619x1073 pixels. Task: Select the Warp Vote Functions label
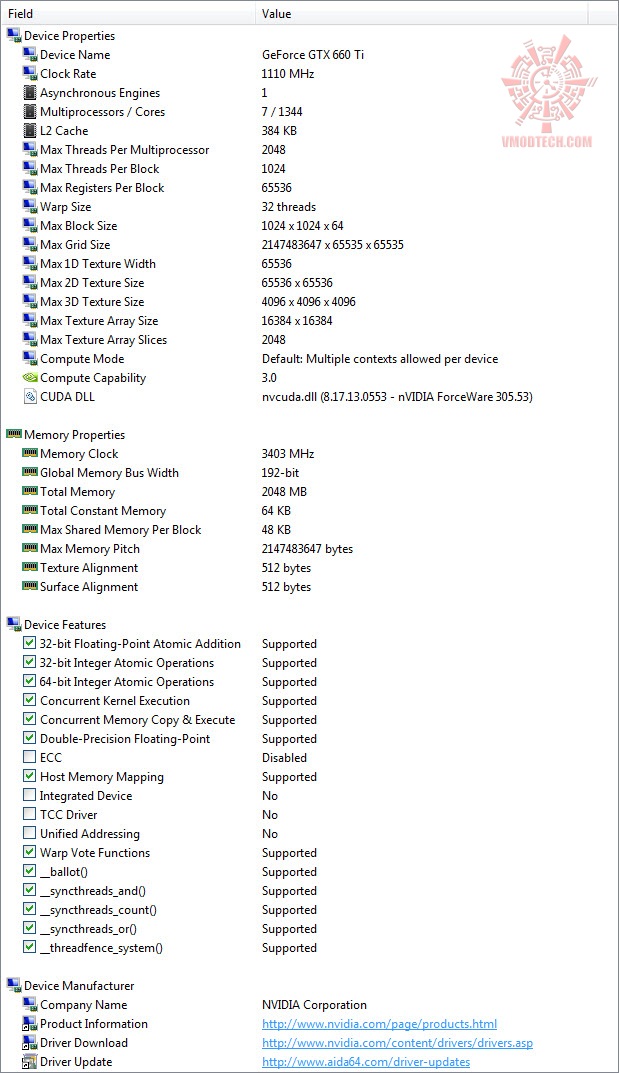coord(95,853)
